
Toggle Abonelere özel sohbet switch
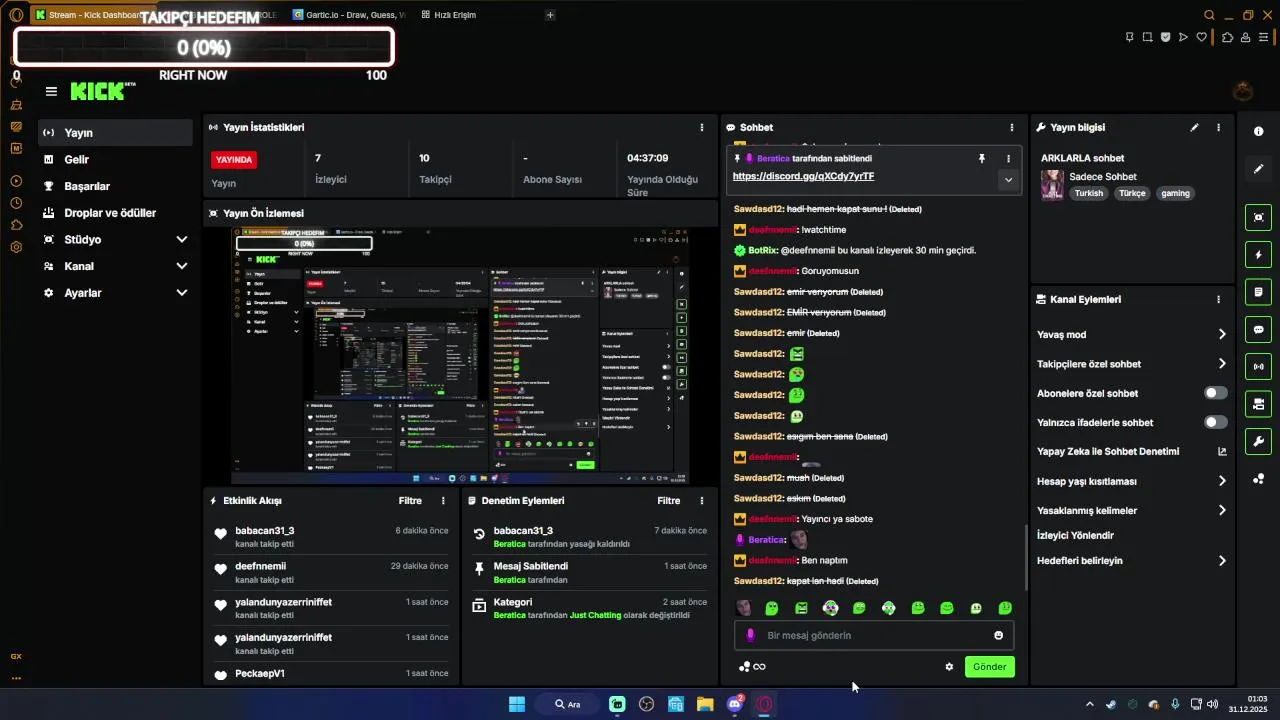click(1215, 393)
